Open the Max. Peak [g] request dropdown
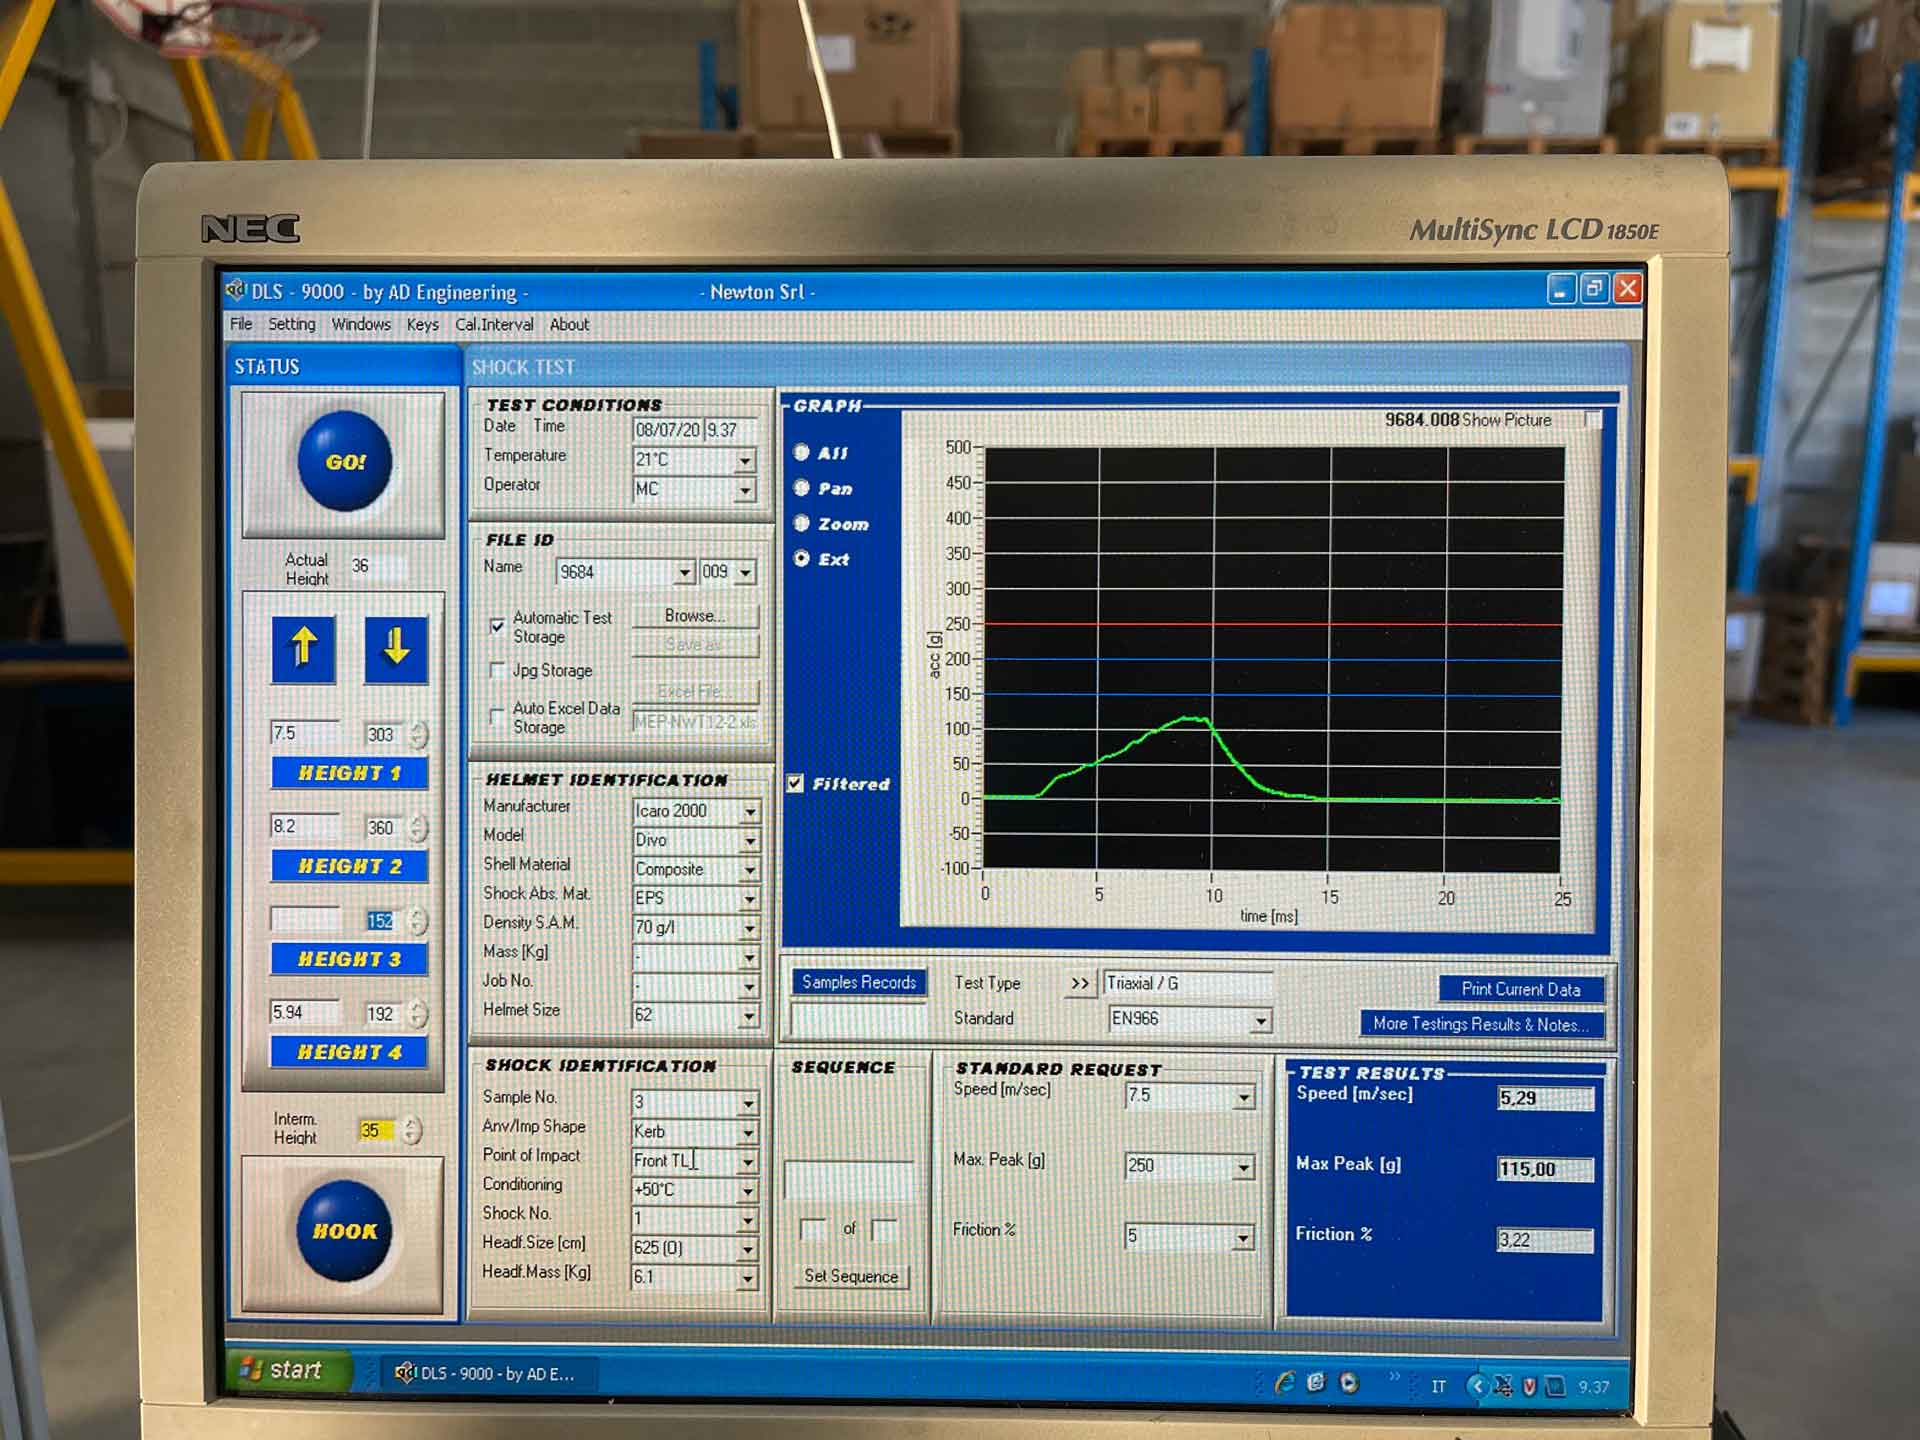This screenshot has width=1920, height=1440. [1243, 1167]
